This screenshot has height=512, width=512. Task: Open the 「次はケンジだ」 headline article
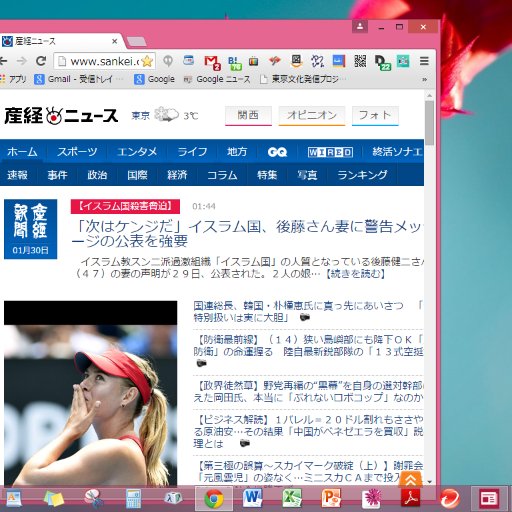click(x=248, y=233)
